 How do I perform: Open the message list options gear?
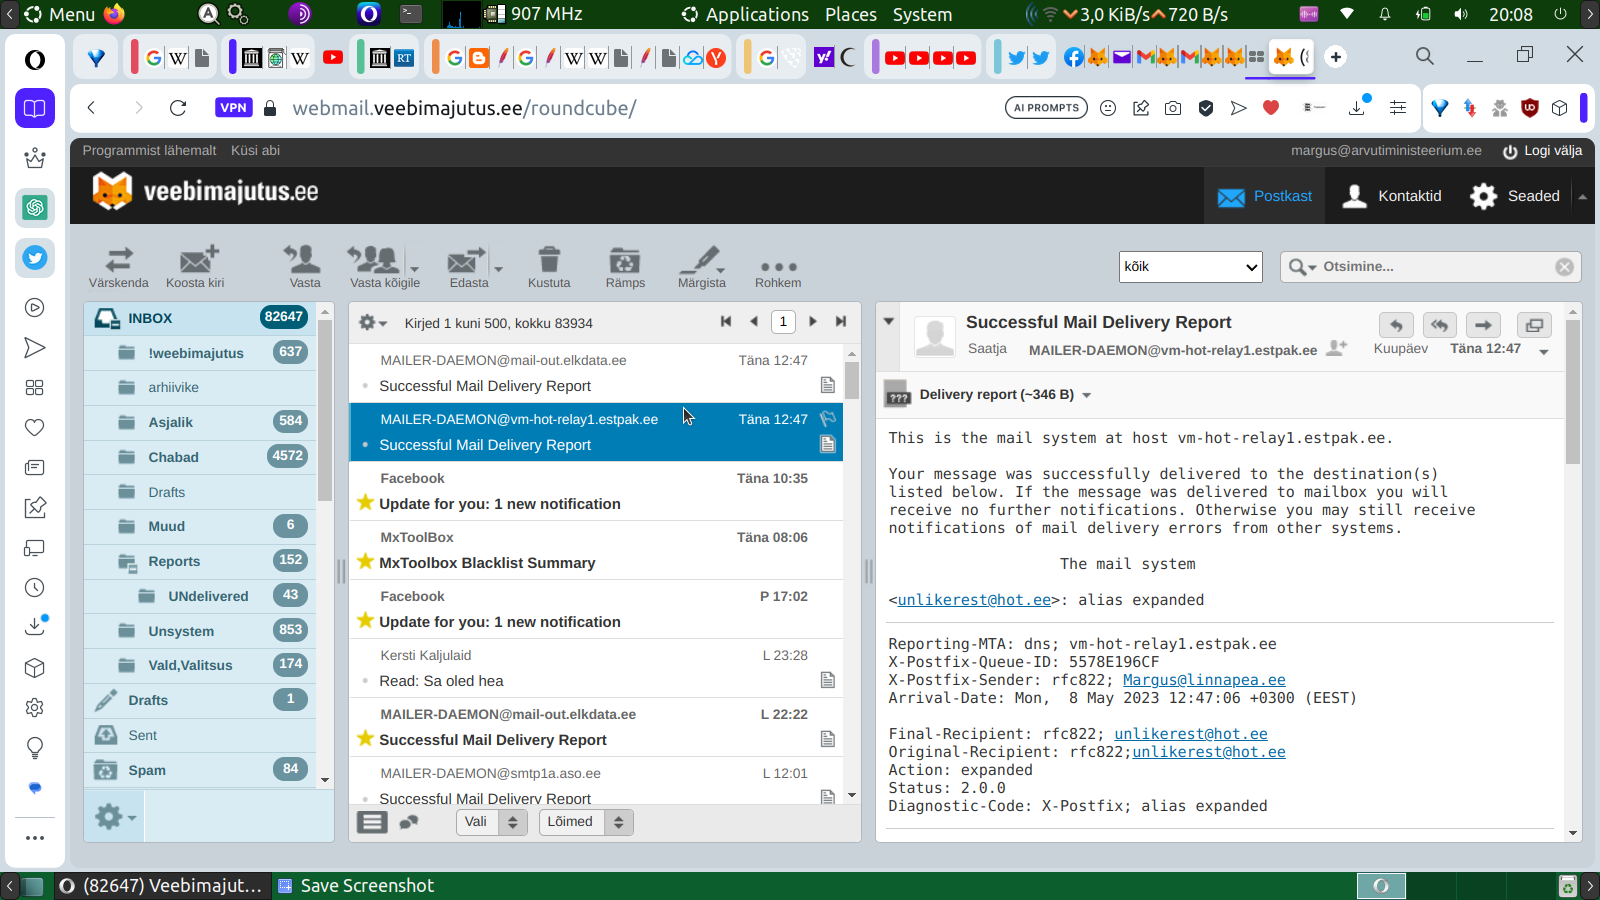373,322
